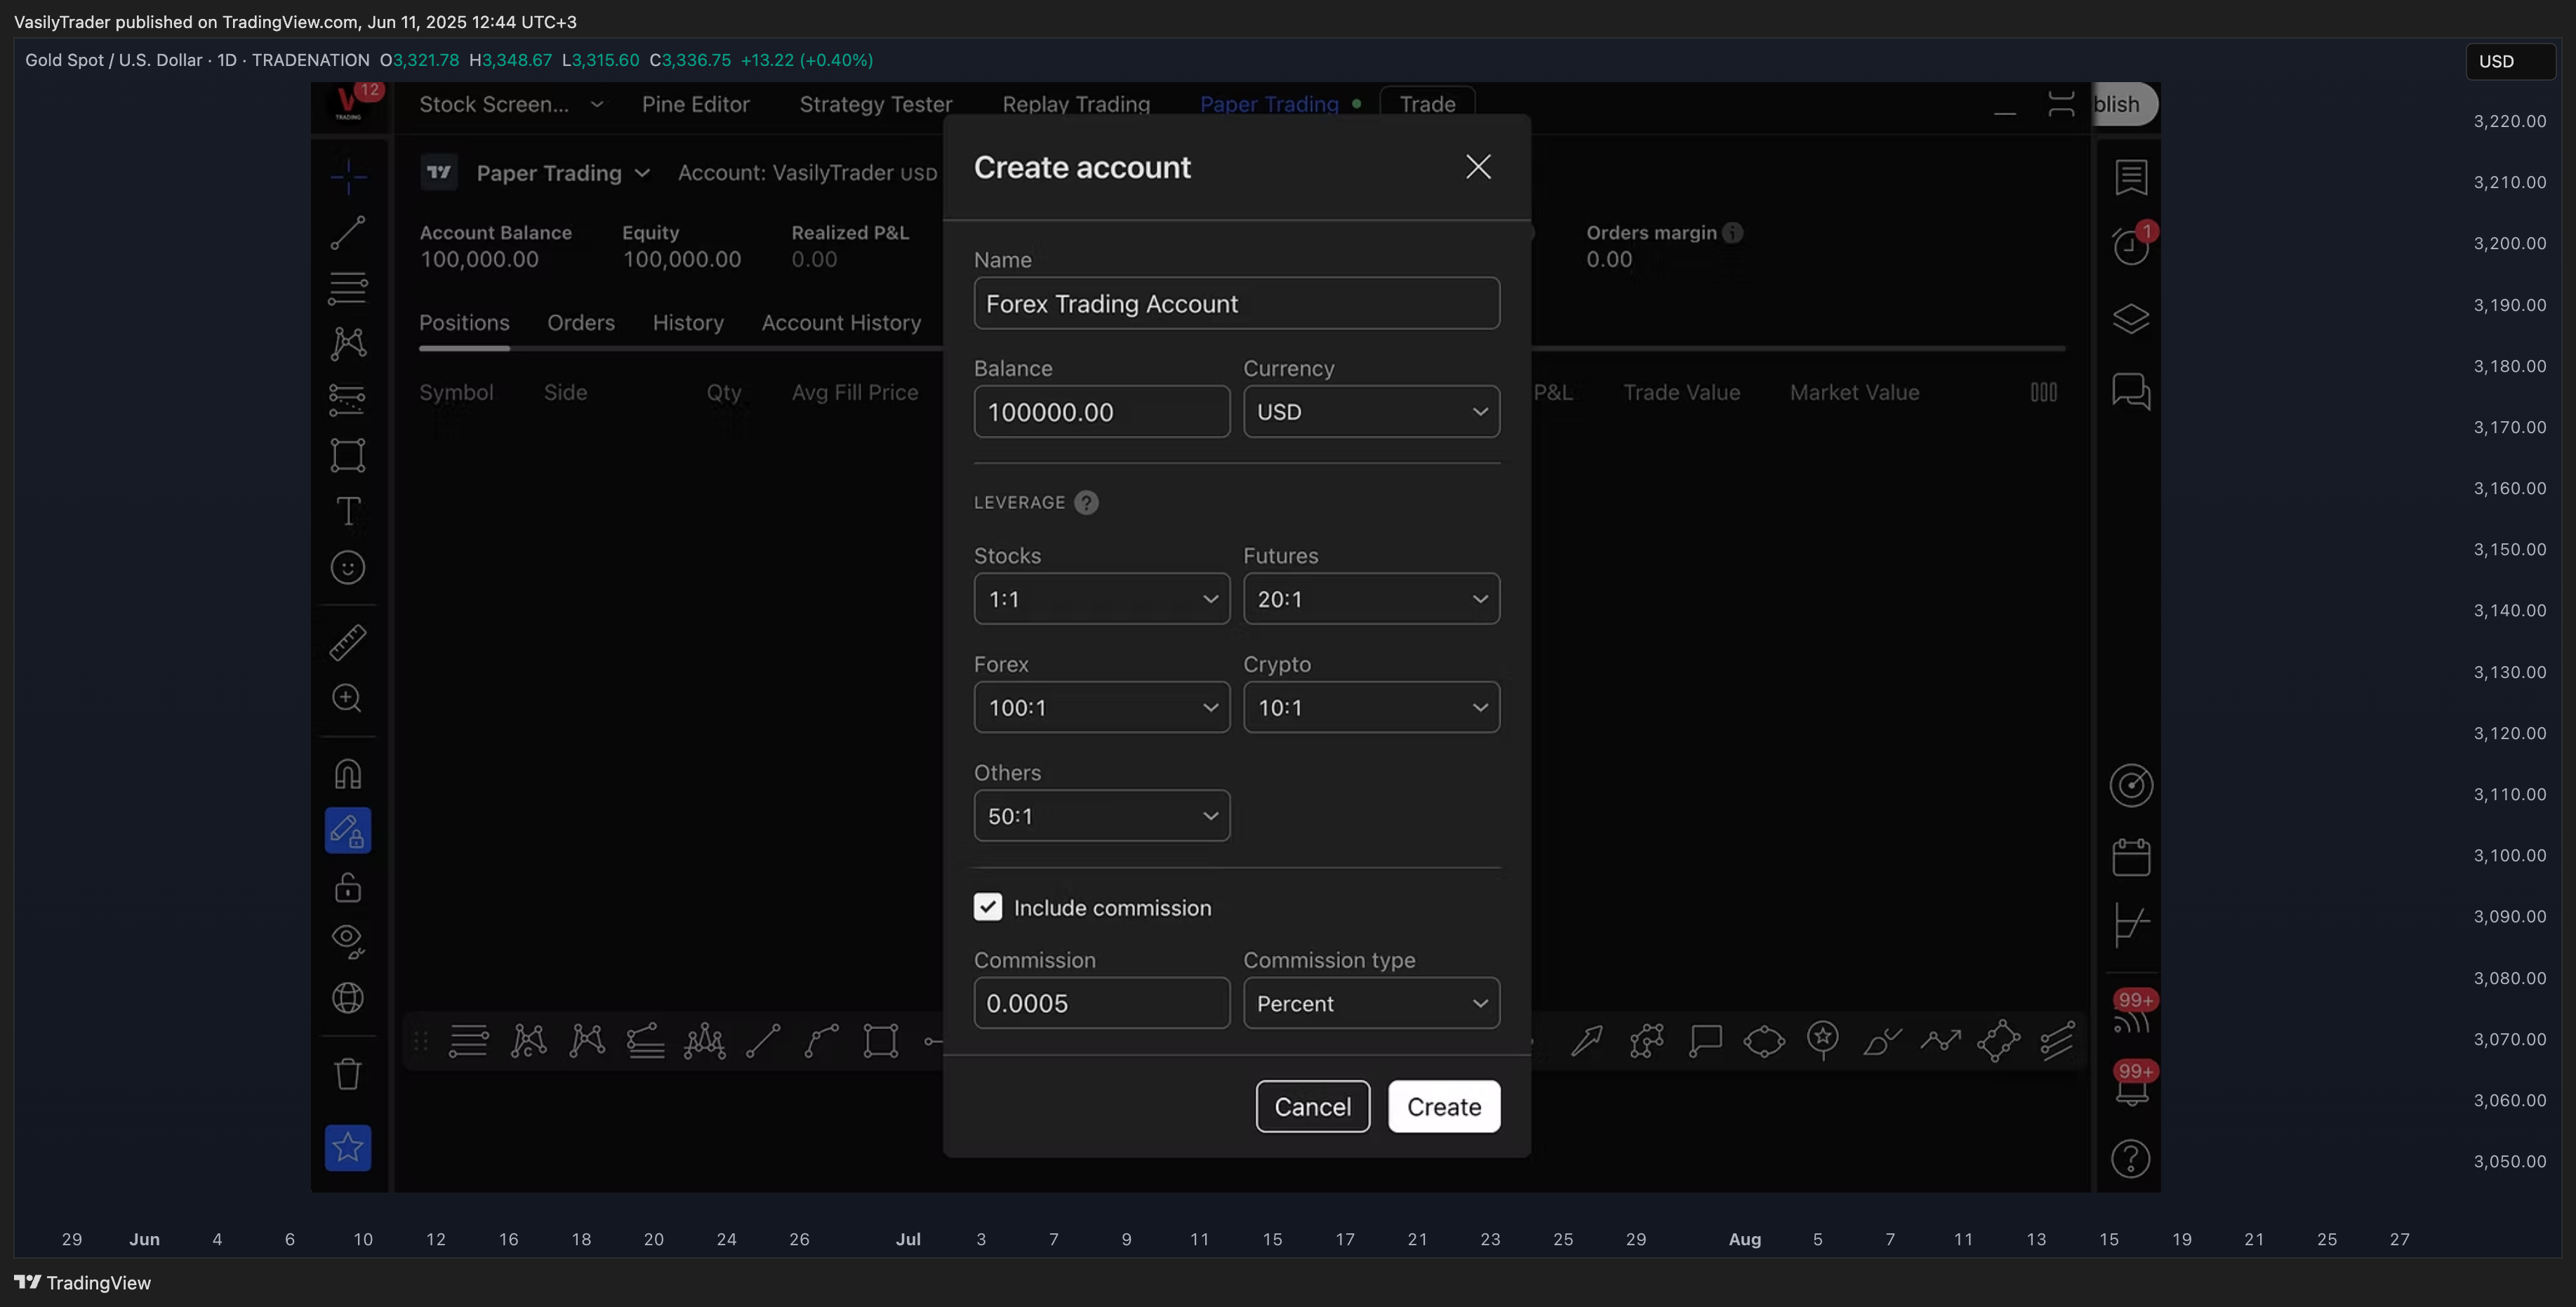This screenshot has height=1307, width=2576.
Task: Expand the Stock Screener dropdown chevron
Action: click(x=597, y=104)
